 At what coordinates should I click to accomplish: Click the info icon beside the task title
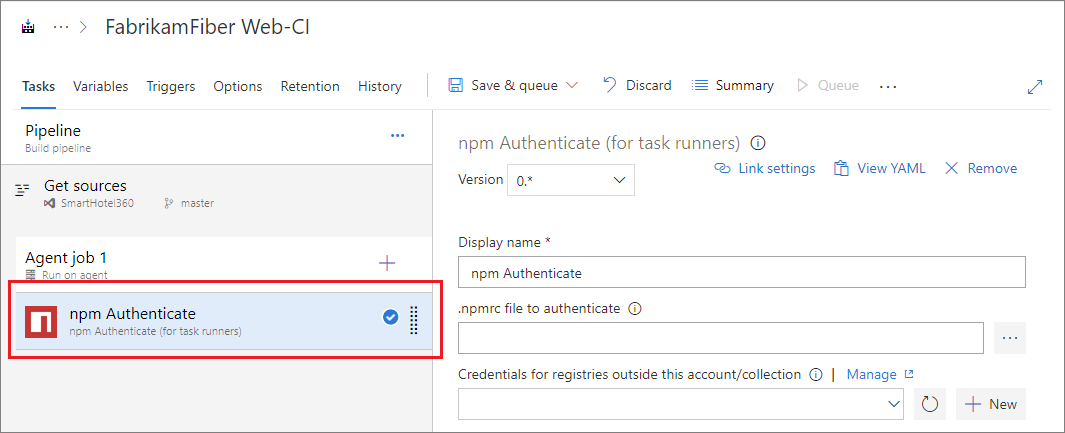[x=758, y=142]
